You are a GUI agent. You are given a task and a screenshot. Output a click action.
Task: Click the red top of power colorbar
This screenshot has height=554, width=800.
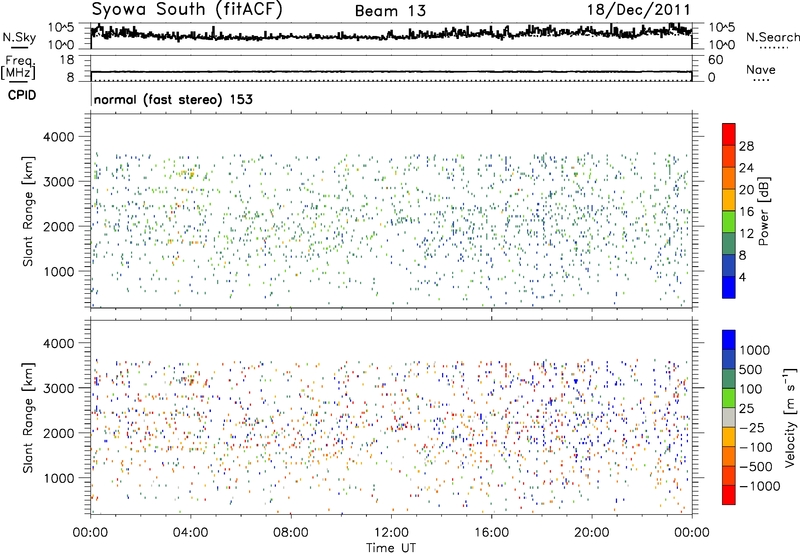(729, 134)
